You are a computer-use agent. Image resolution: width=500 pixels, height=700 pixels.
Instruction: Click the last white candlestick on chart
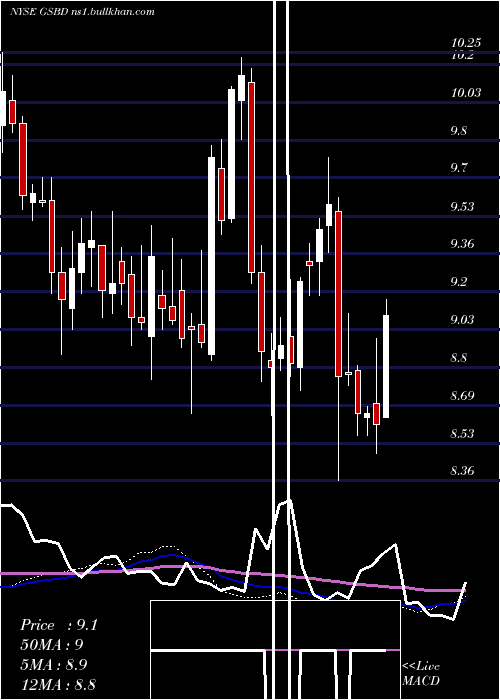386,367
